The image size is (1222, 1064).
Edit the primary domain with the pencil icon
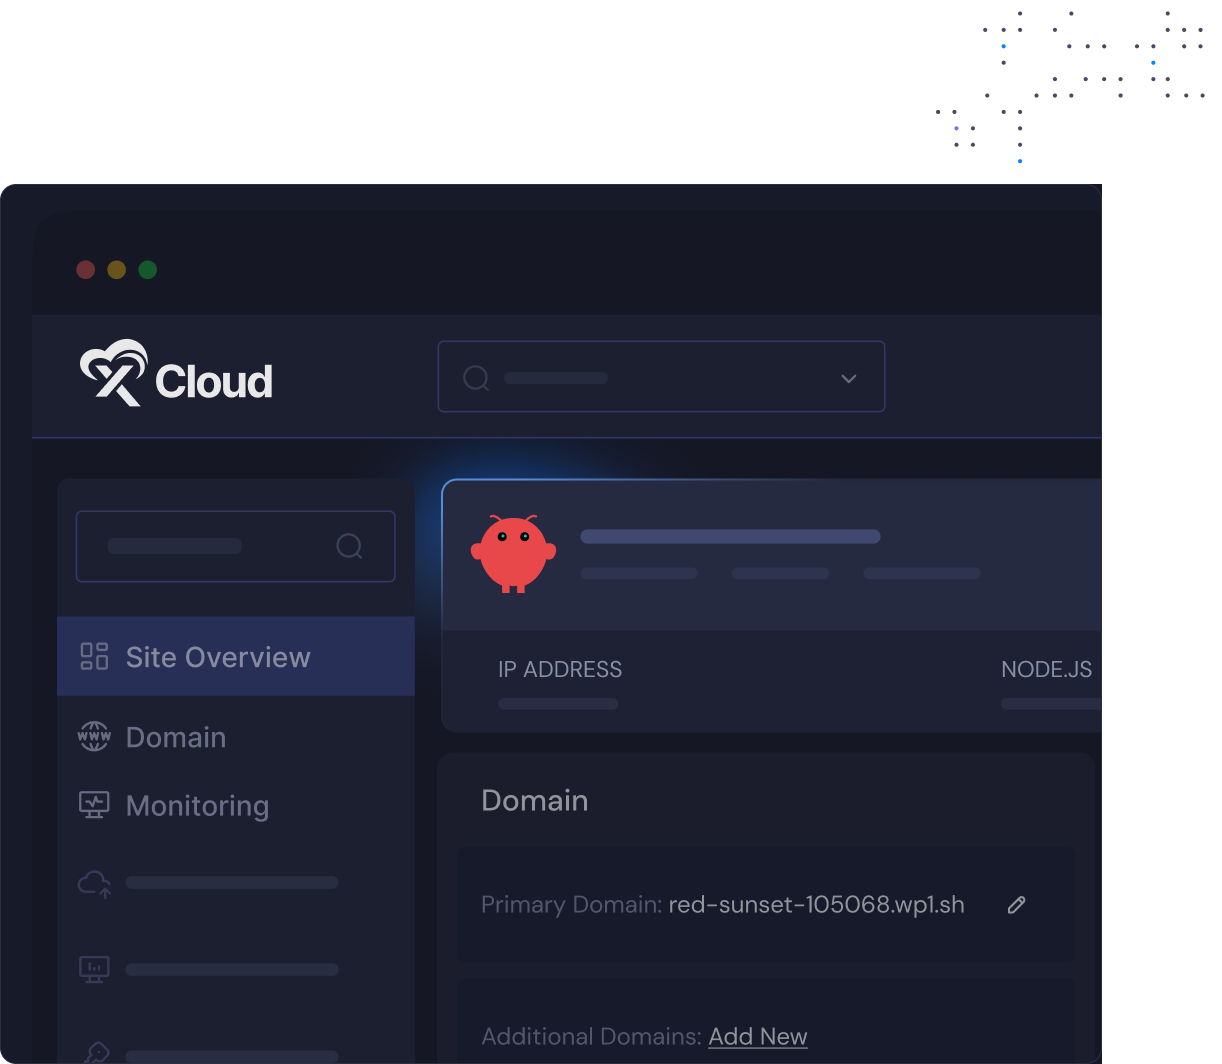(1016, 905)
